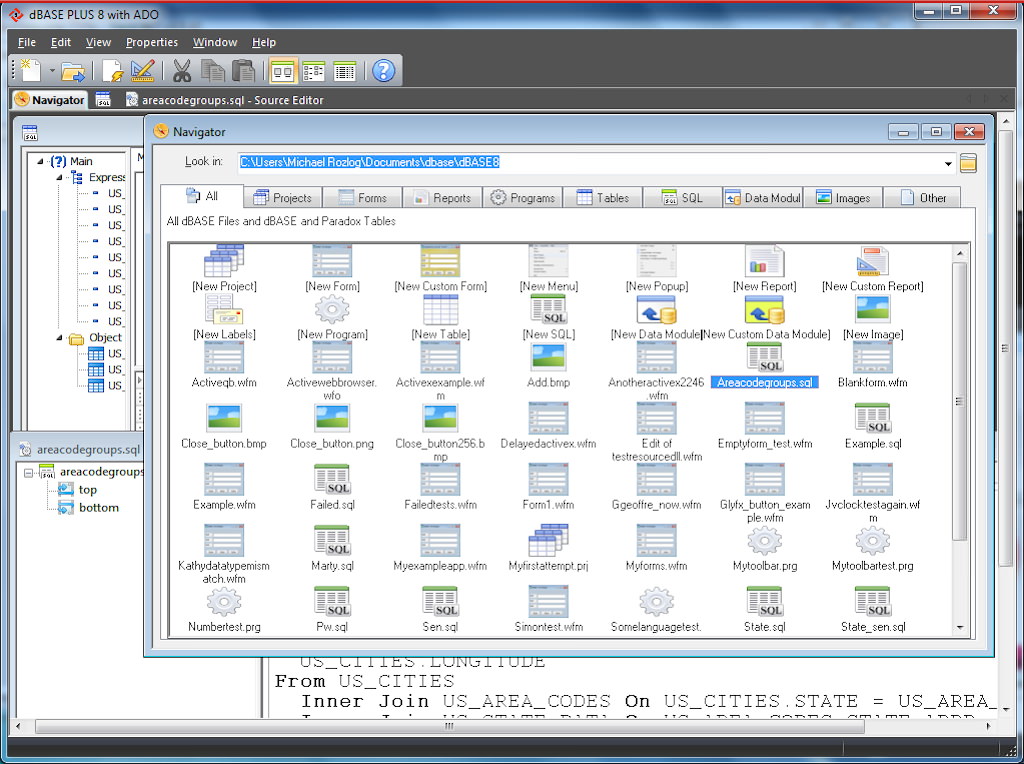Click the New file toolbar icon

coord(30,71)
